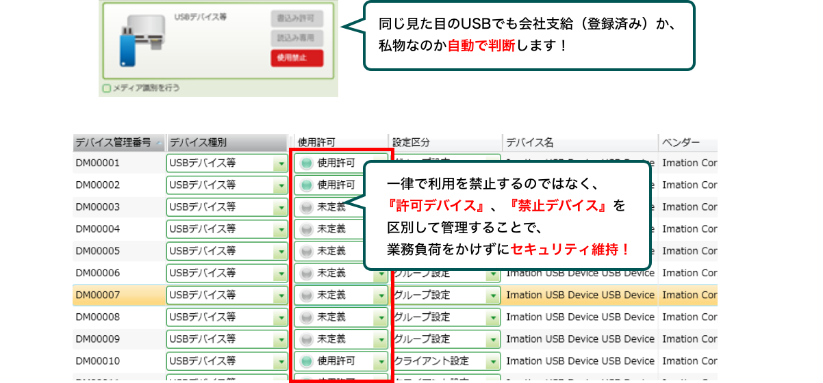
Task: Open グループ設定 dropdown in row DM00007
Action: (492, 295)
